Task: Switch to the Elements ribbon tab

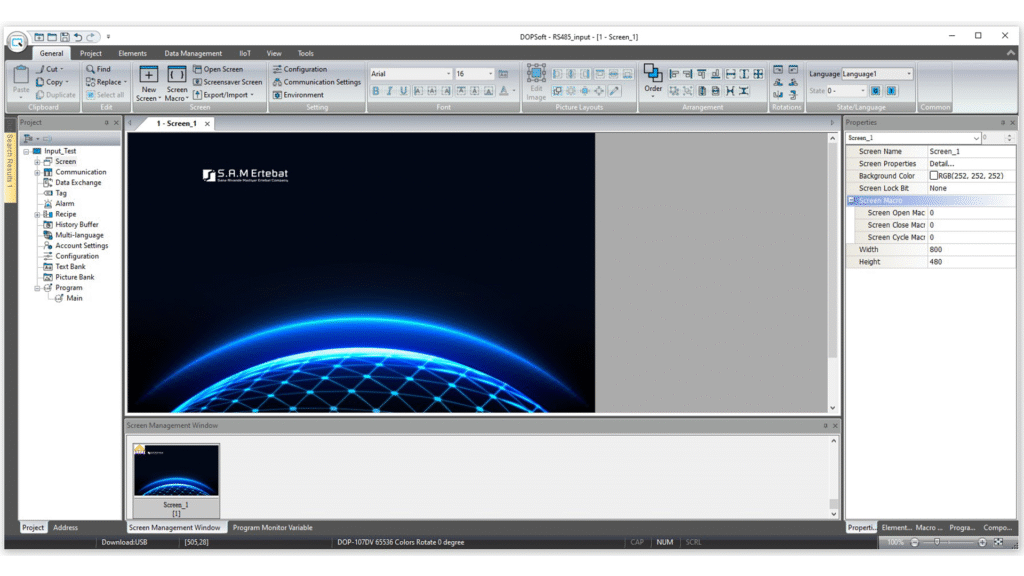Action: pyautogui.click(x=132, y=53)
